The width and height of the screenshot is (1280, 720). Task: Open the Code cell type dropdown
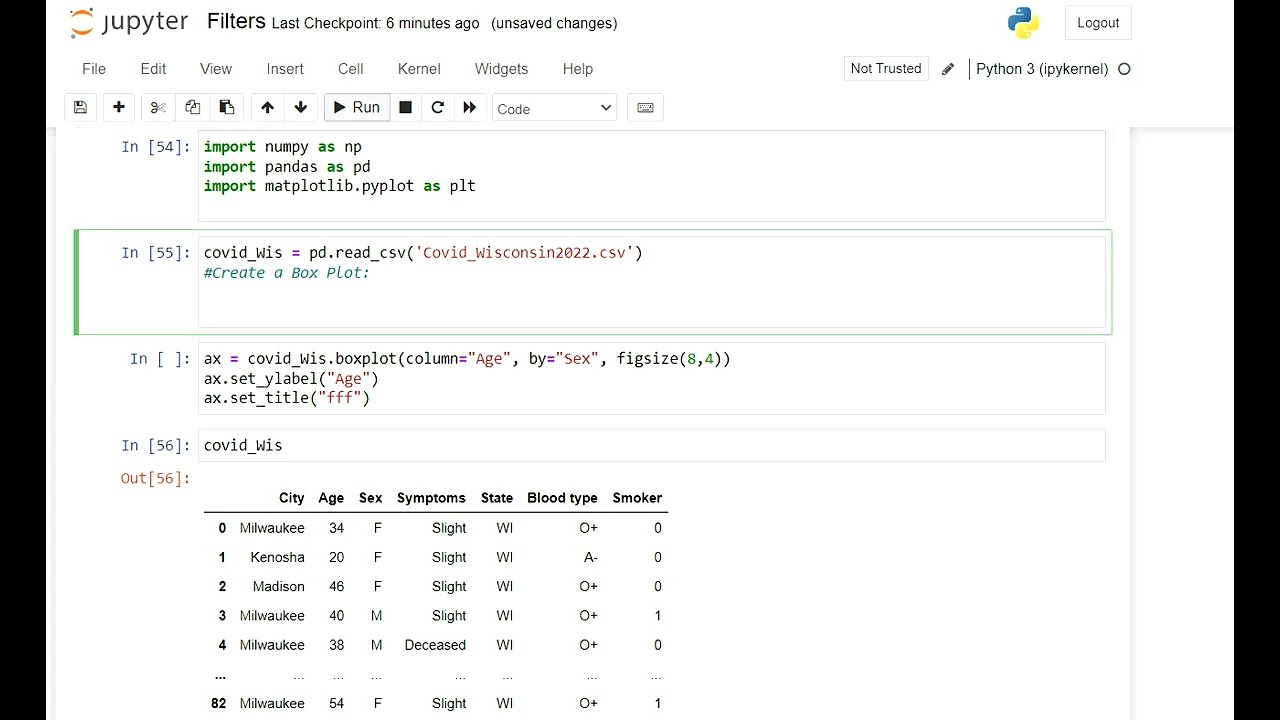coord(554,108)
